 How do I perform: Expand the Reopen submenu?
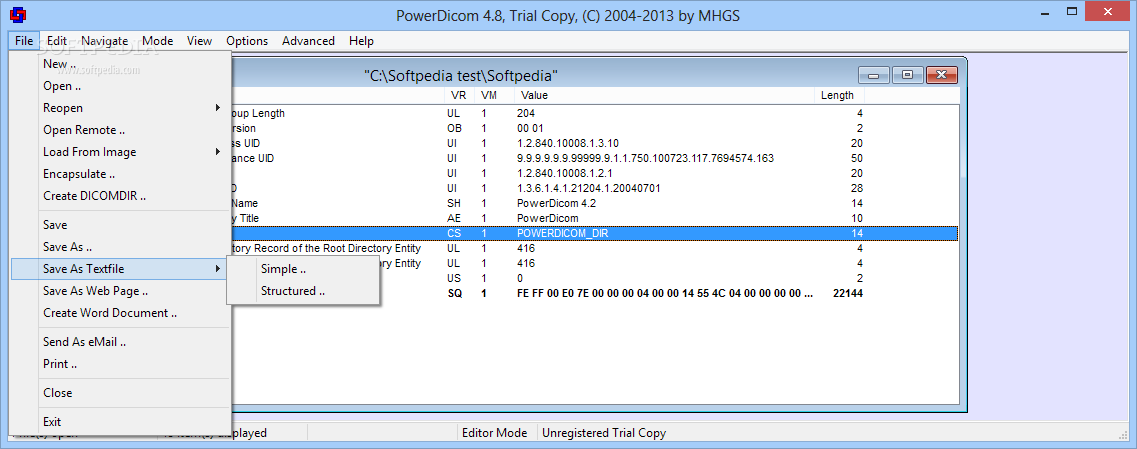pyautogui.click(x=121, y=108)
